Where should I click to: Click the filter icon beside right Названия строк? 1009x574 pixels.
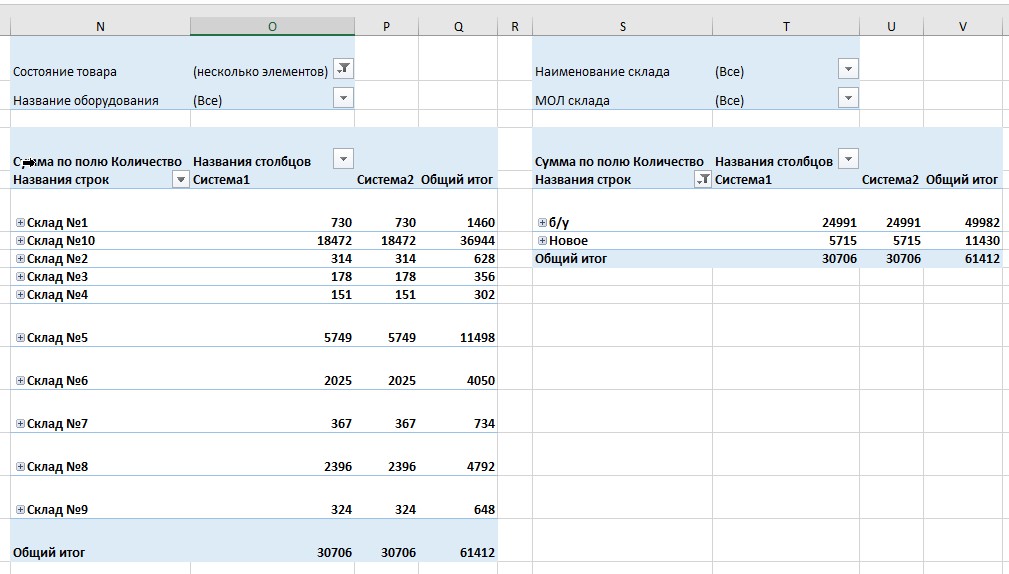703,180
